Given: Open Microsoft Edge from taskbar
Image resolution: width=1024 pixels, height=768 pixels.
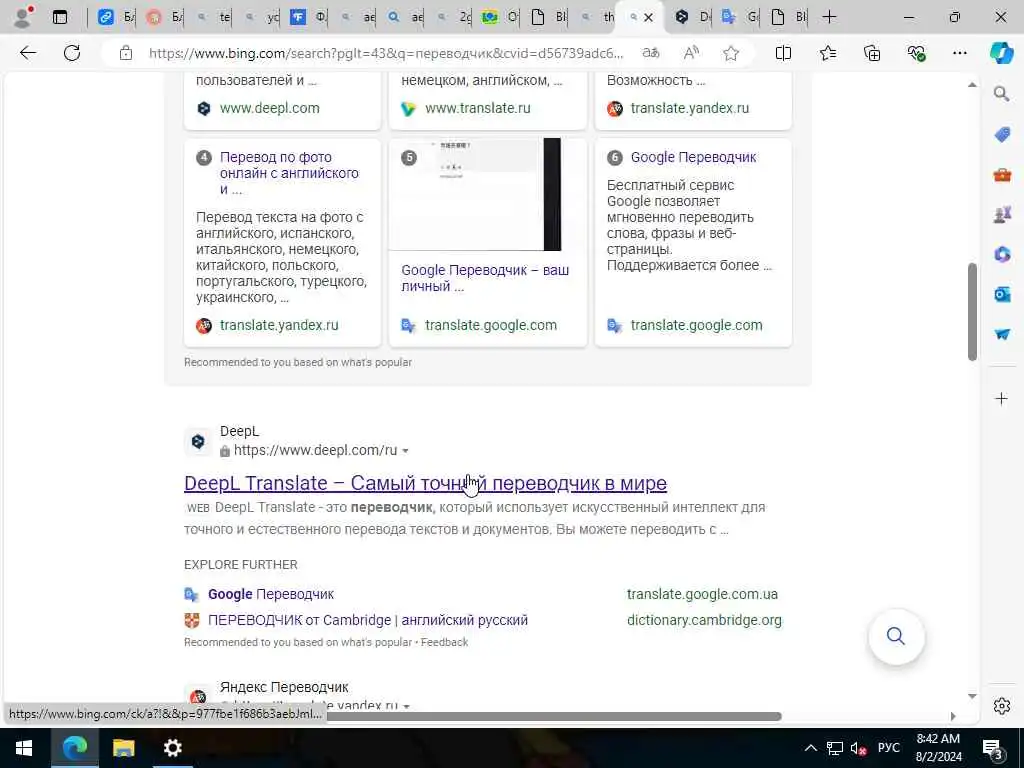Looking at the screenshot, I should [74, 748].
